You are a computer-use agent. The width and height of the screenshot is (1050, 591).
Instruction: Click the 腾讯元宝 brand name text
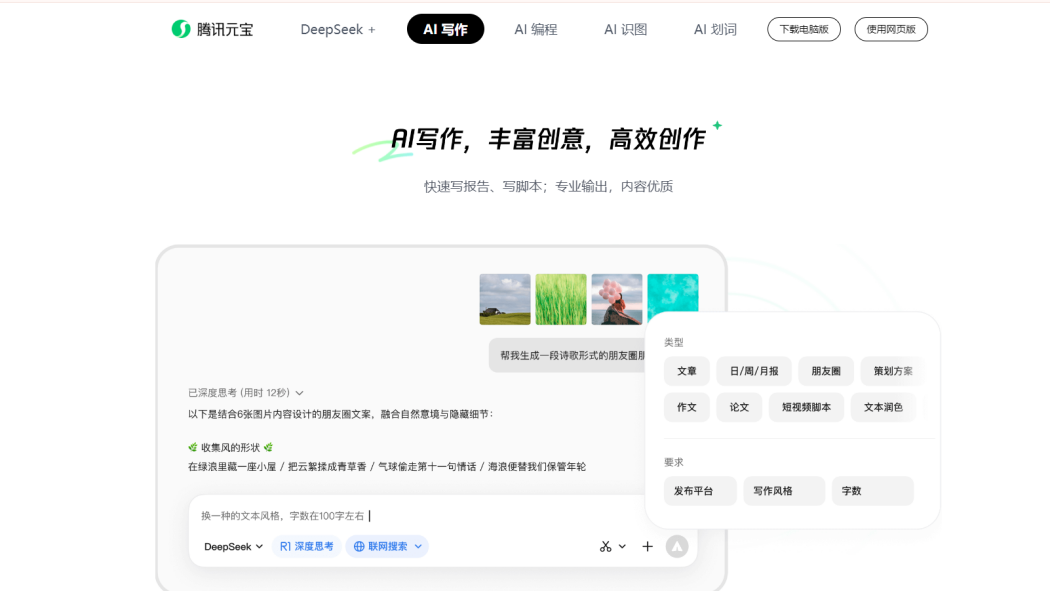click(225, 29)
